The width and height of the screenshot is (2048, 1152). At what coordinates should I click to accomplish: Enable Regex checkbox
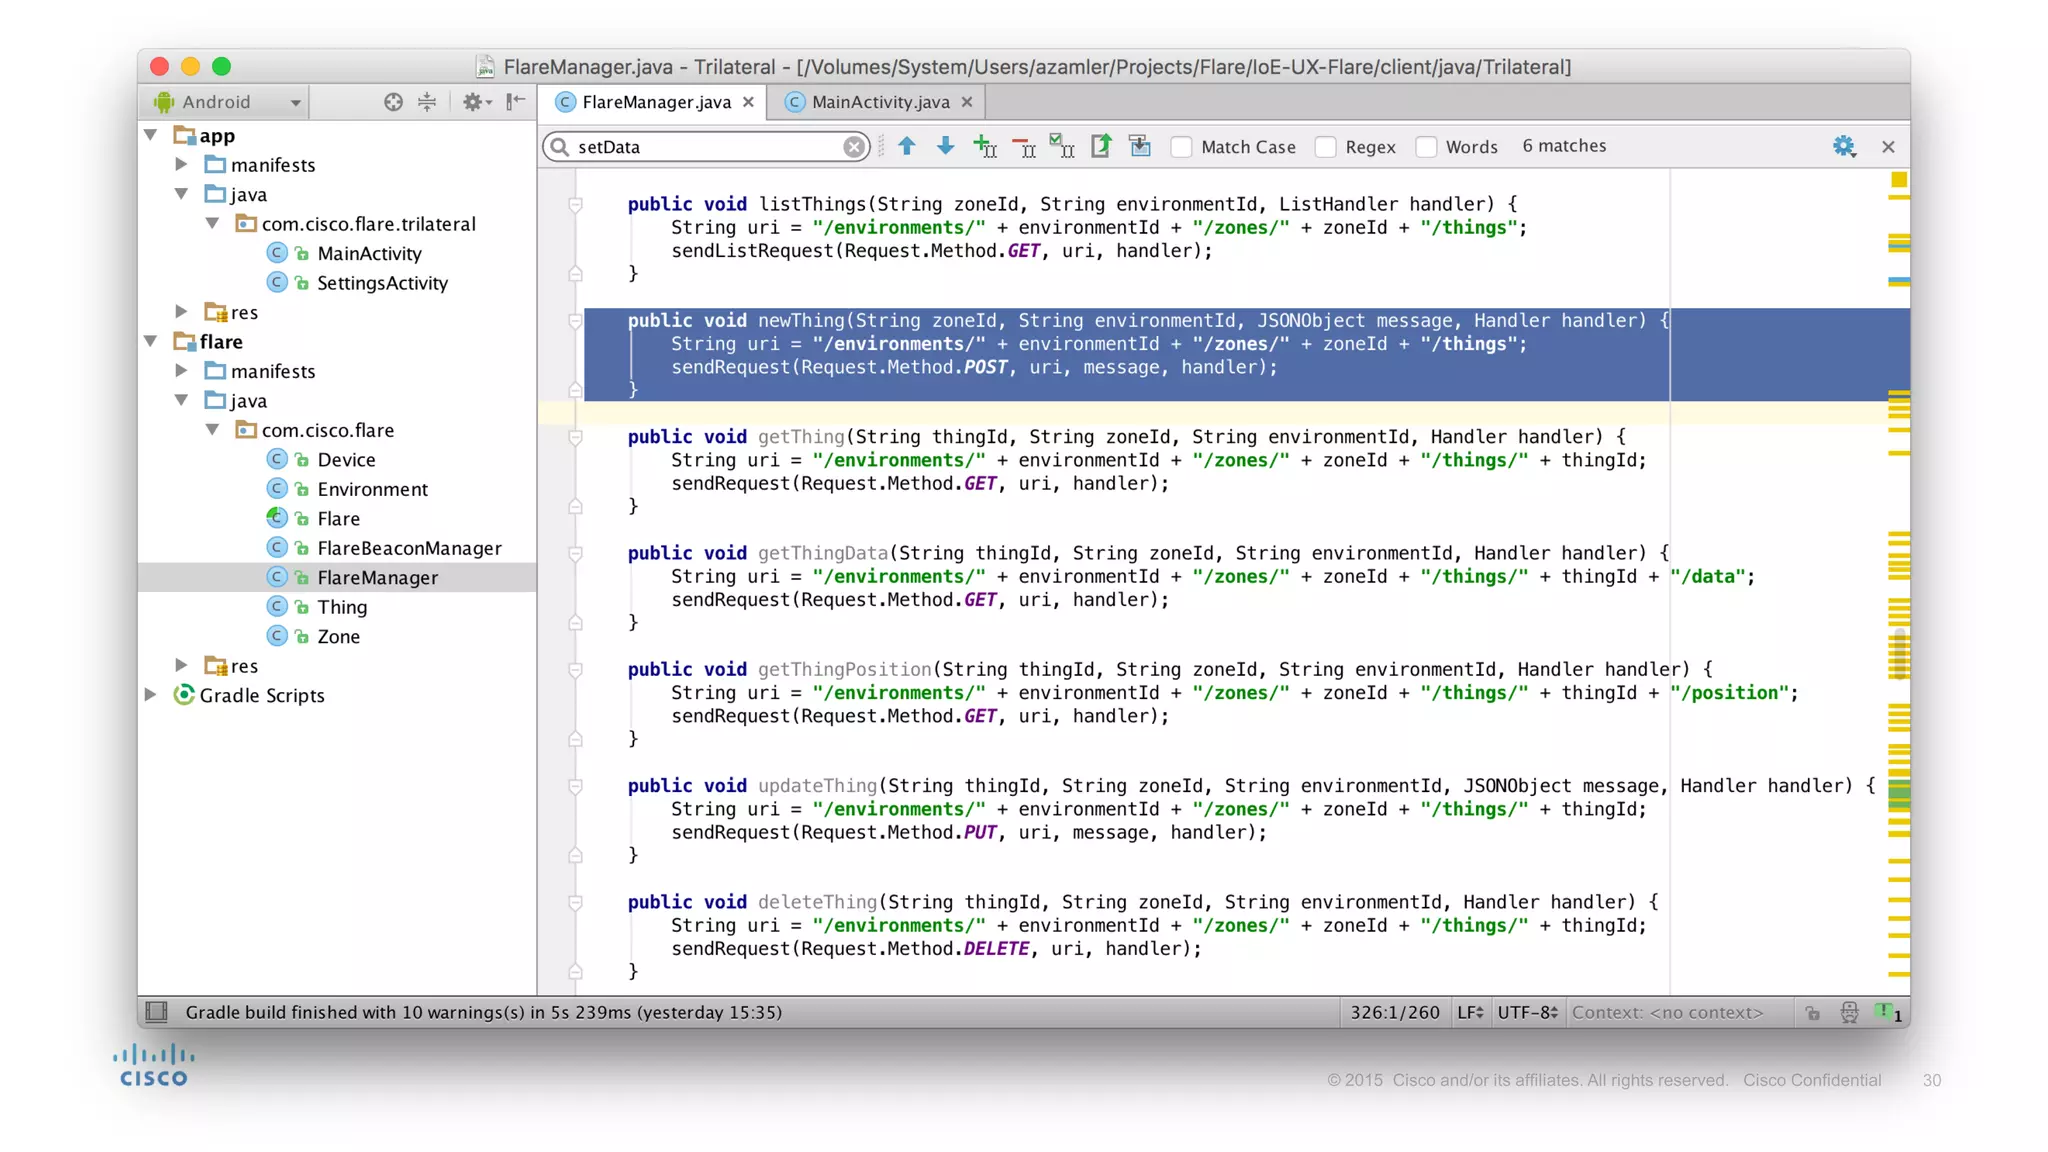(1326, 147)
